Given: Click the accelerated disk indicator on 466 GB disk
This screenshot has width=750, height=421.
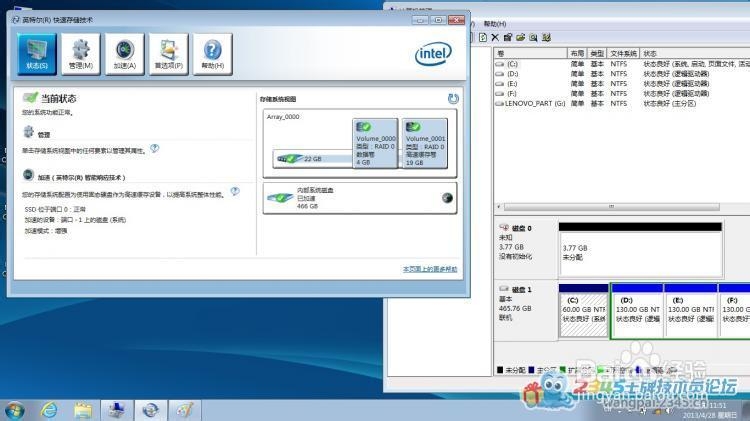Looking at the screenshot, I should click(447, 198).
